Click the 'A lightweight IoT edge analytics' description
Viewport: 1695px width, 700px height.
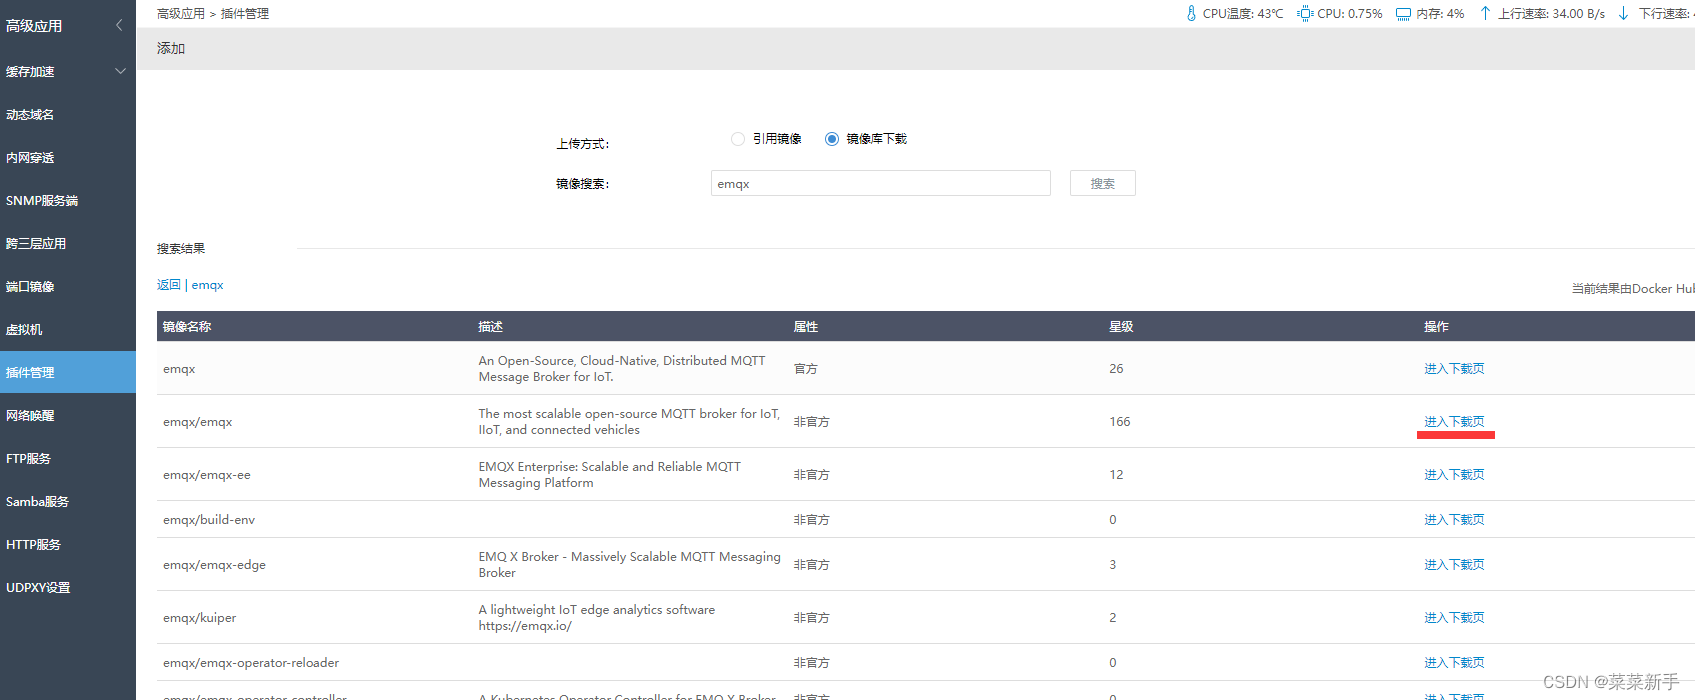[597, 618]
